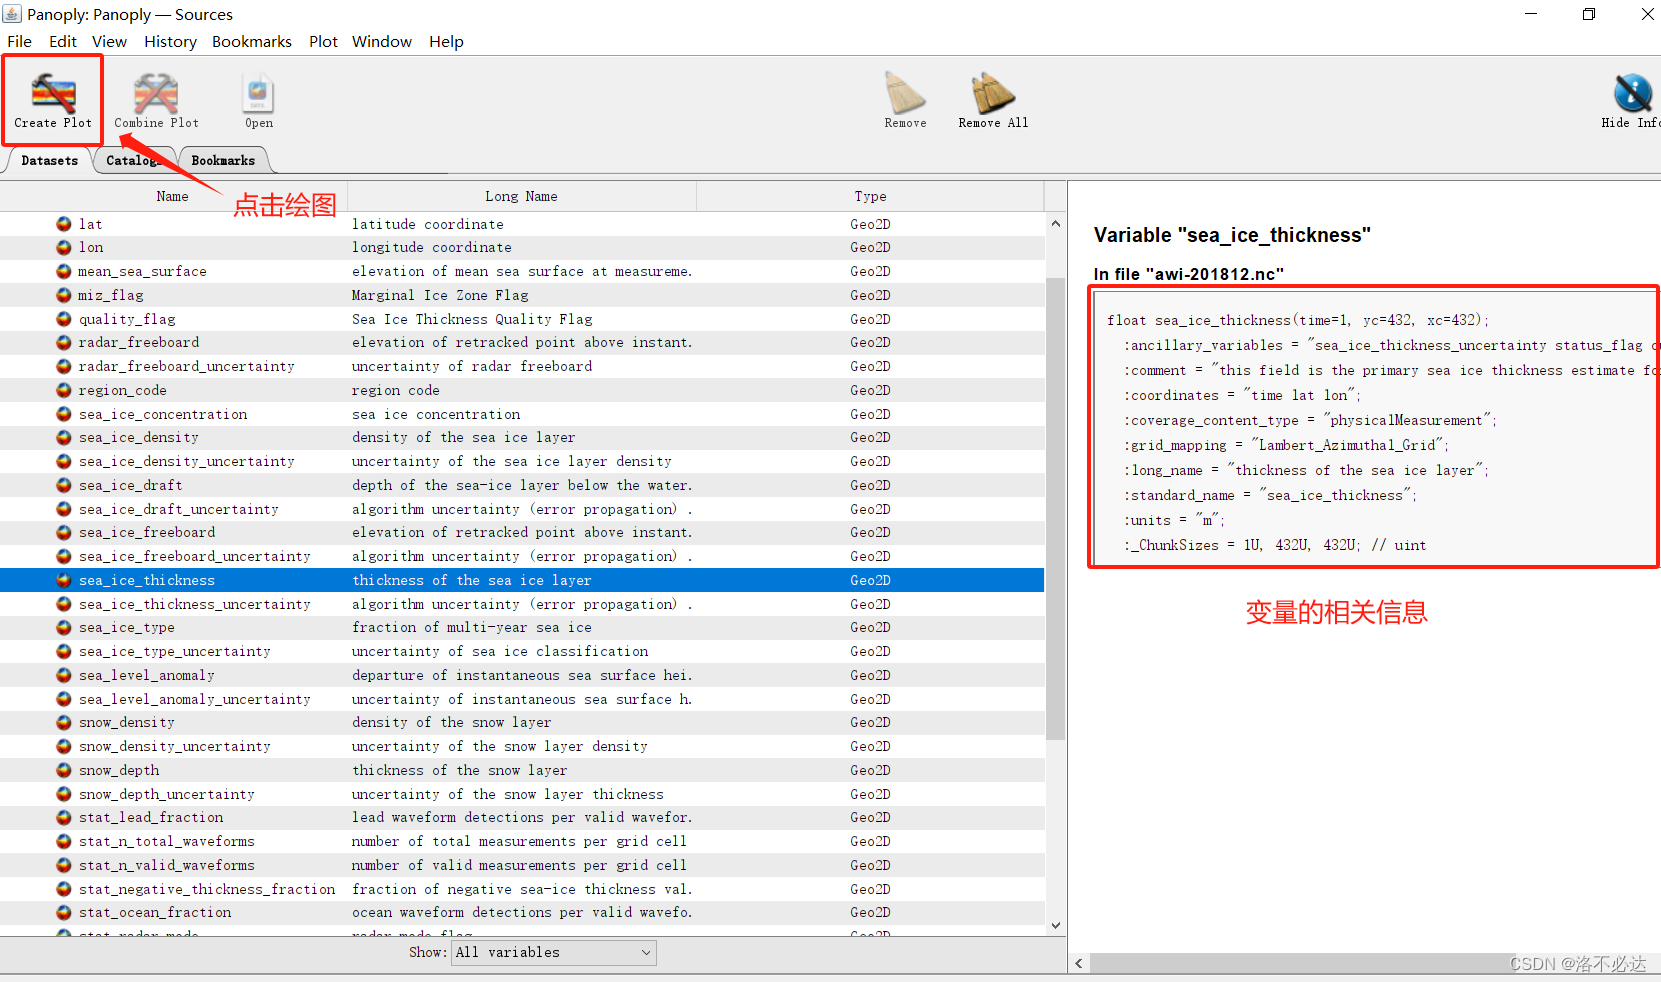Image resolution: width=1661 pixels, height=982 pixels.
Task: Click the globe icon beside lat variable
Action: [x=64, y=223]
